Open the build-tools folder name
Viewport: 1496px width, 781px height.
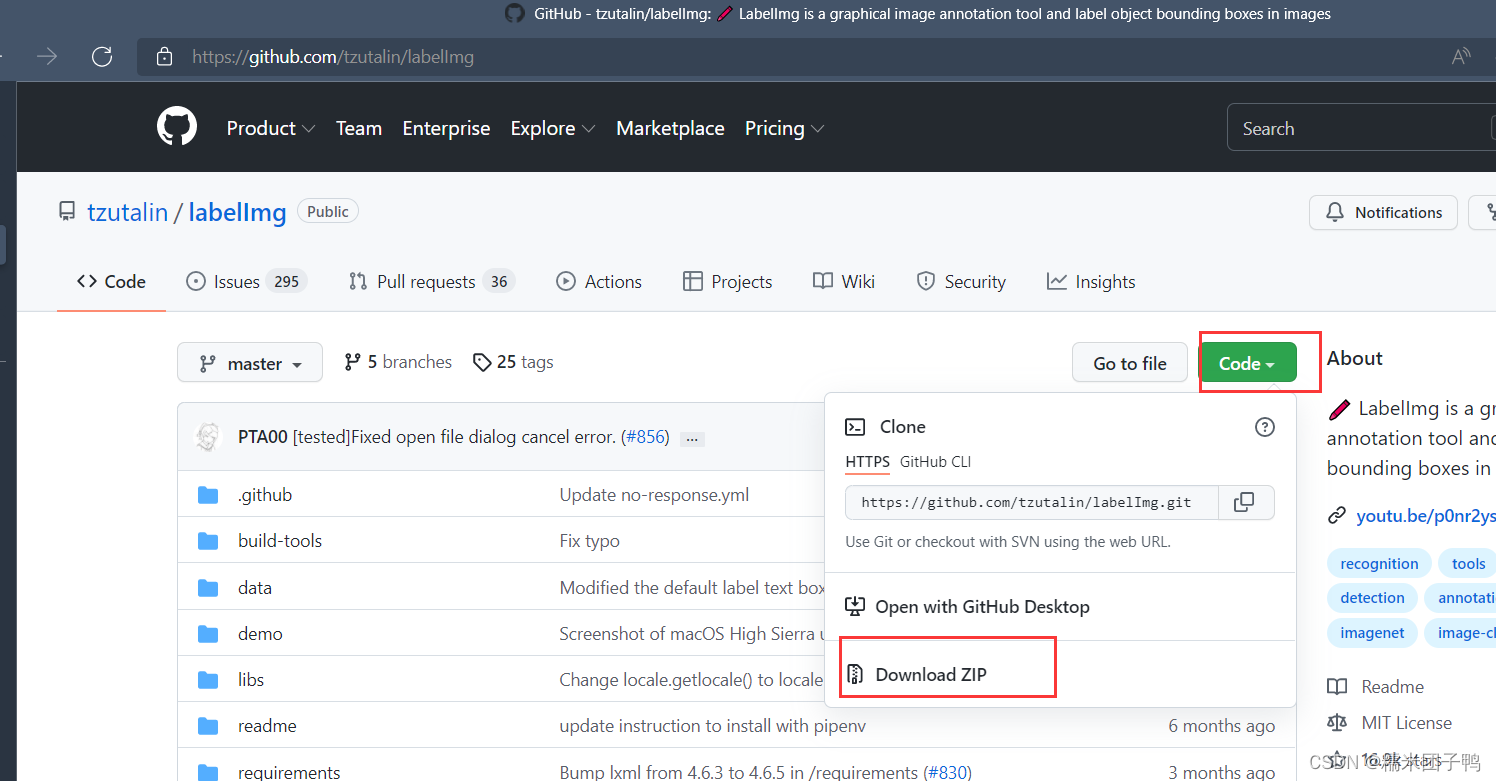280,541
